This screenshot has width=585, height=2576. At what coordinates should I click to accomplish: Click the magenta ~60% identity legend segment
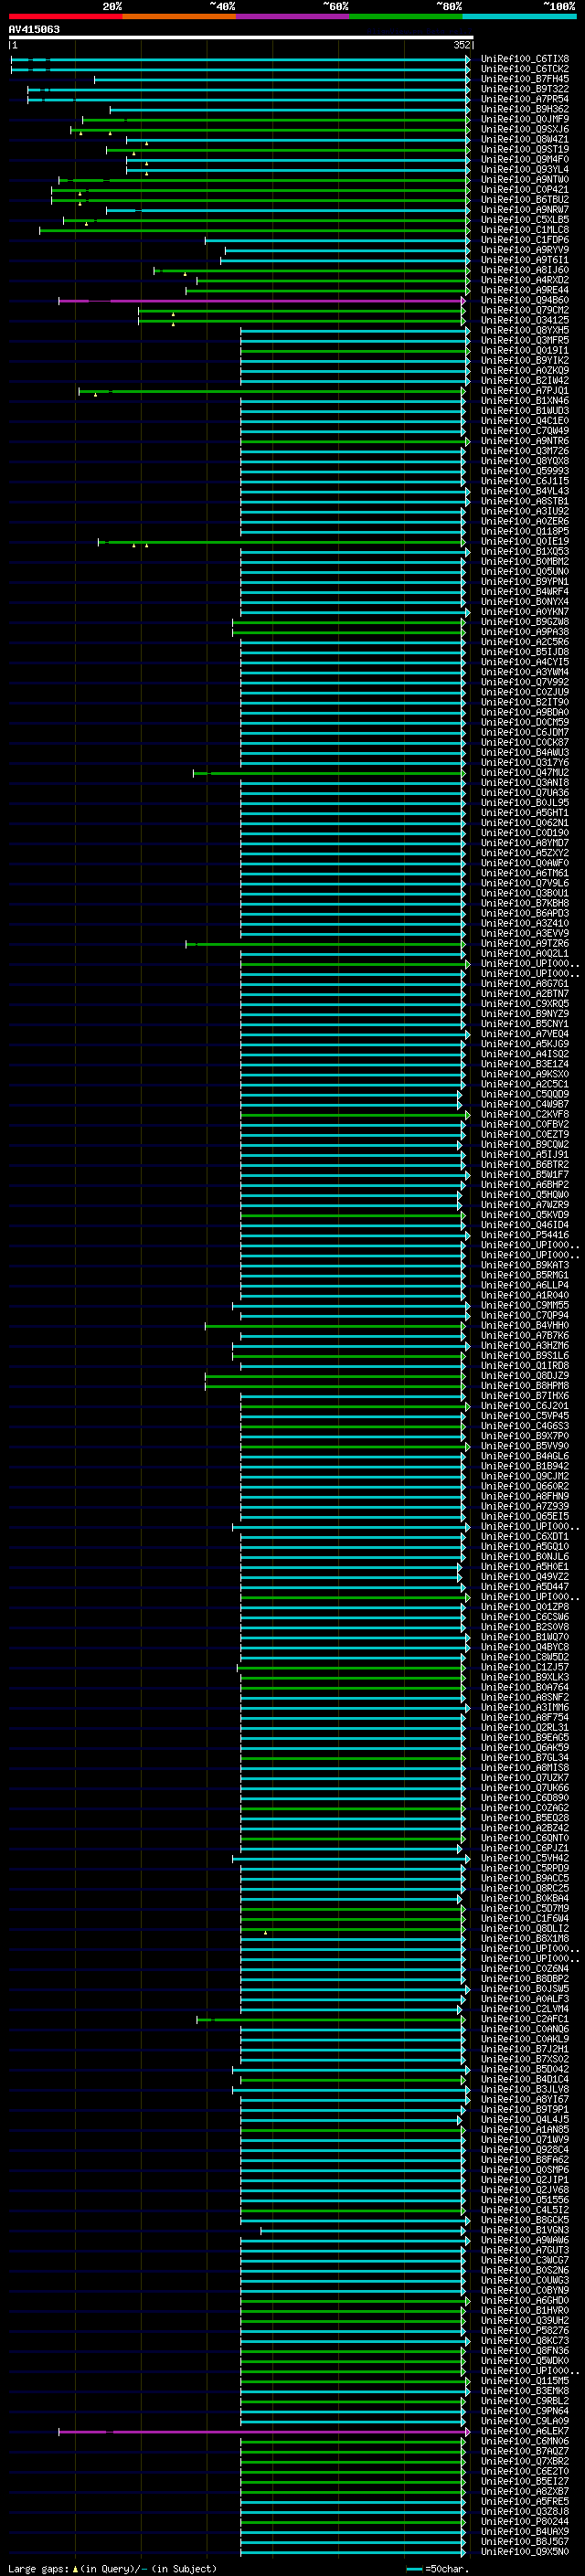pyautogui.click(x=292, y=16)
